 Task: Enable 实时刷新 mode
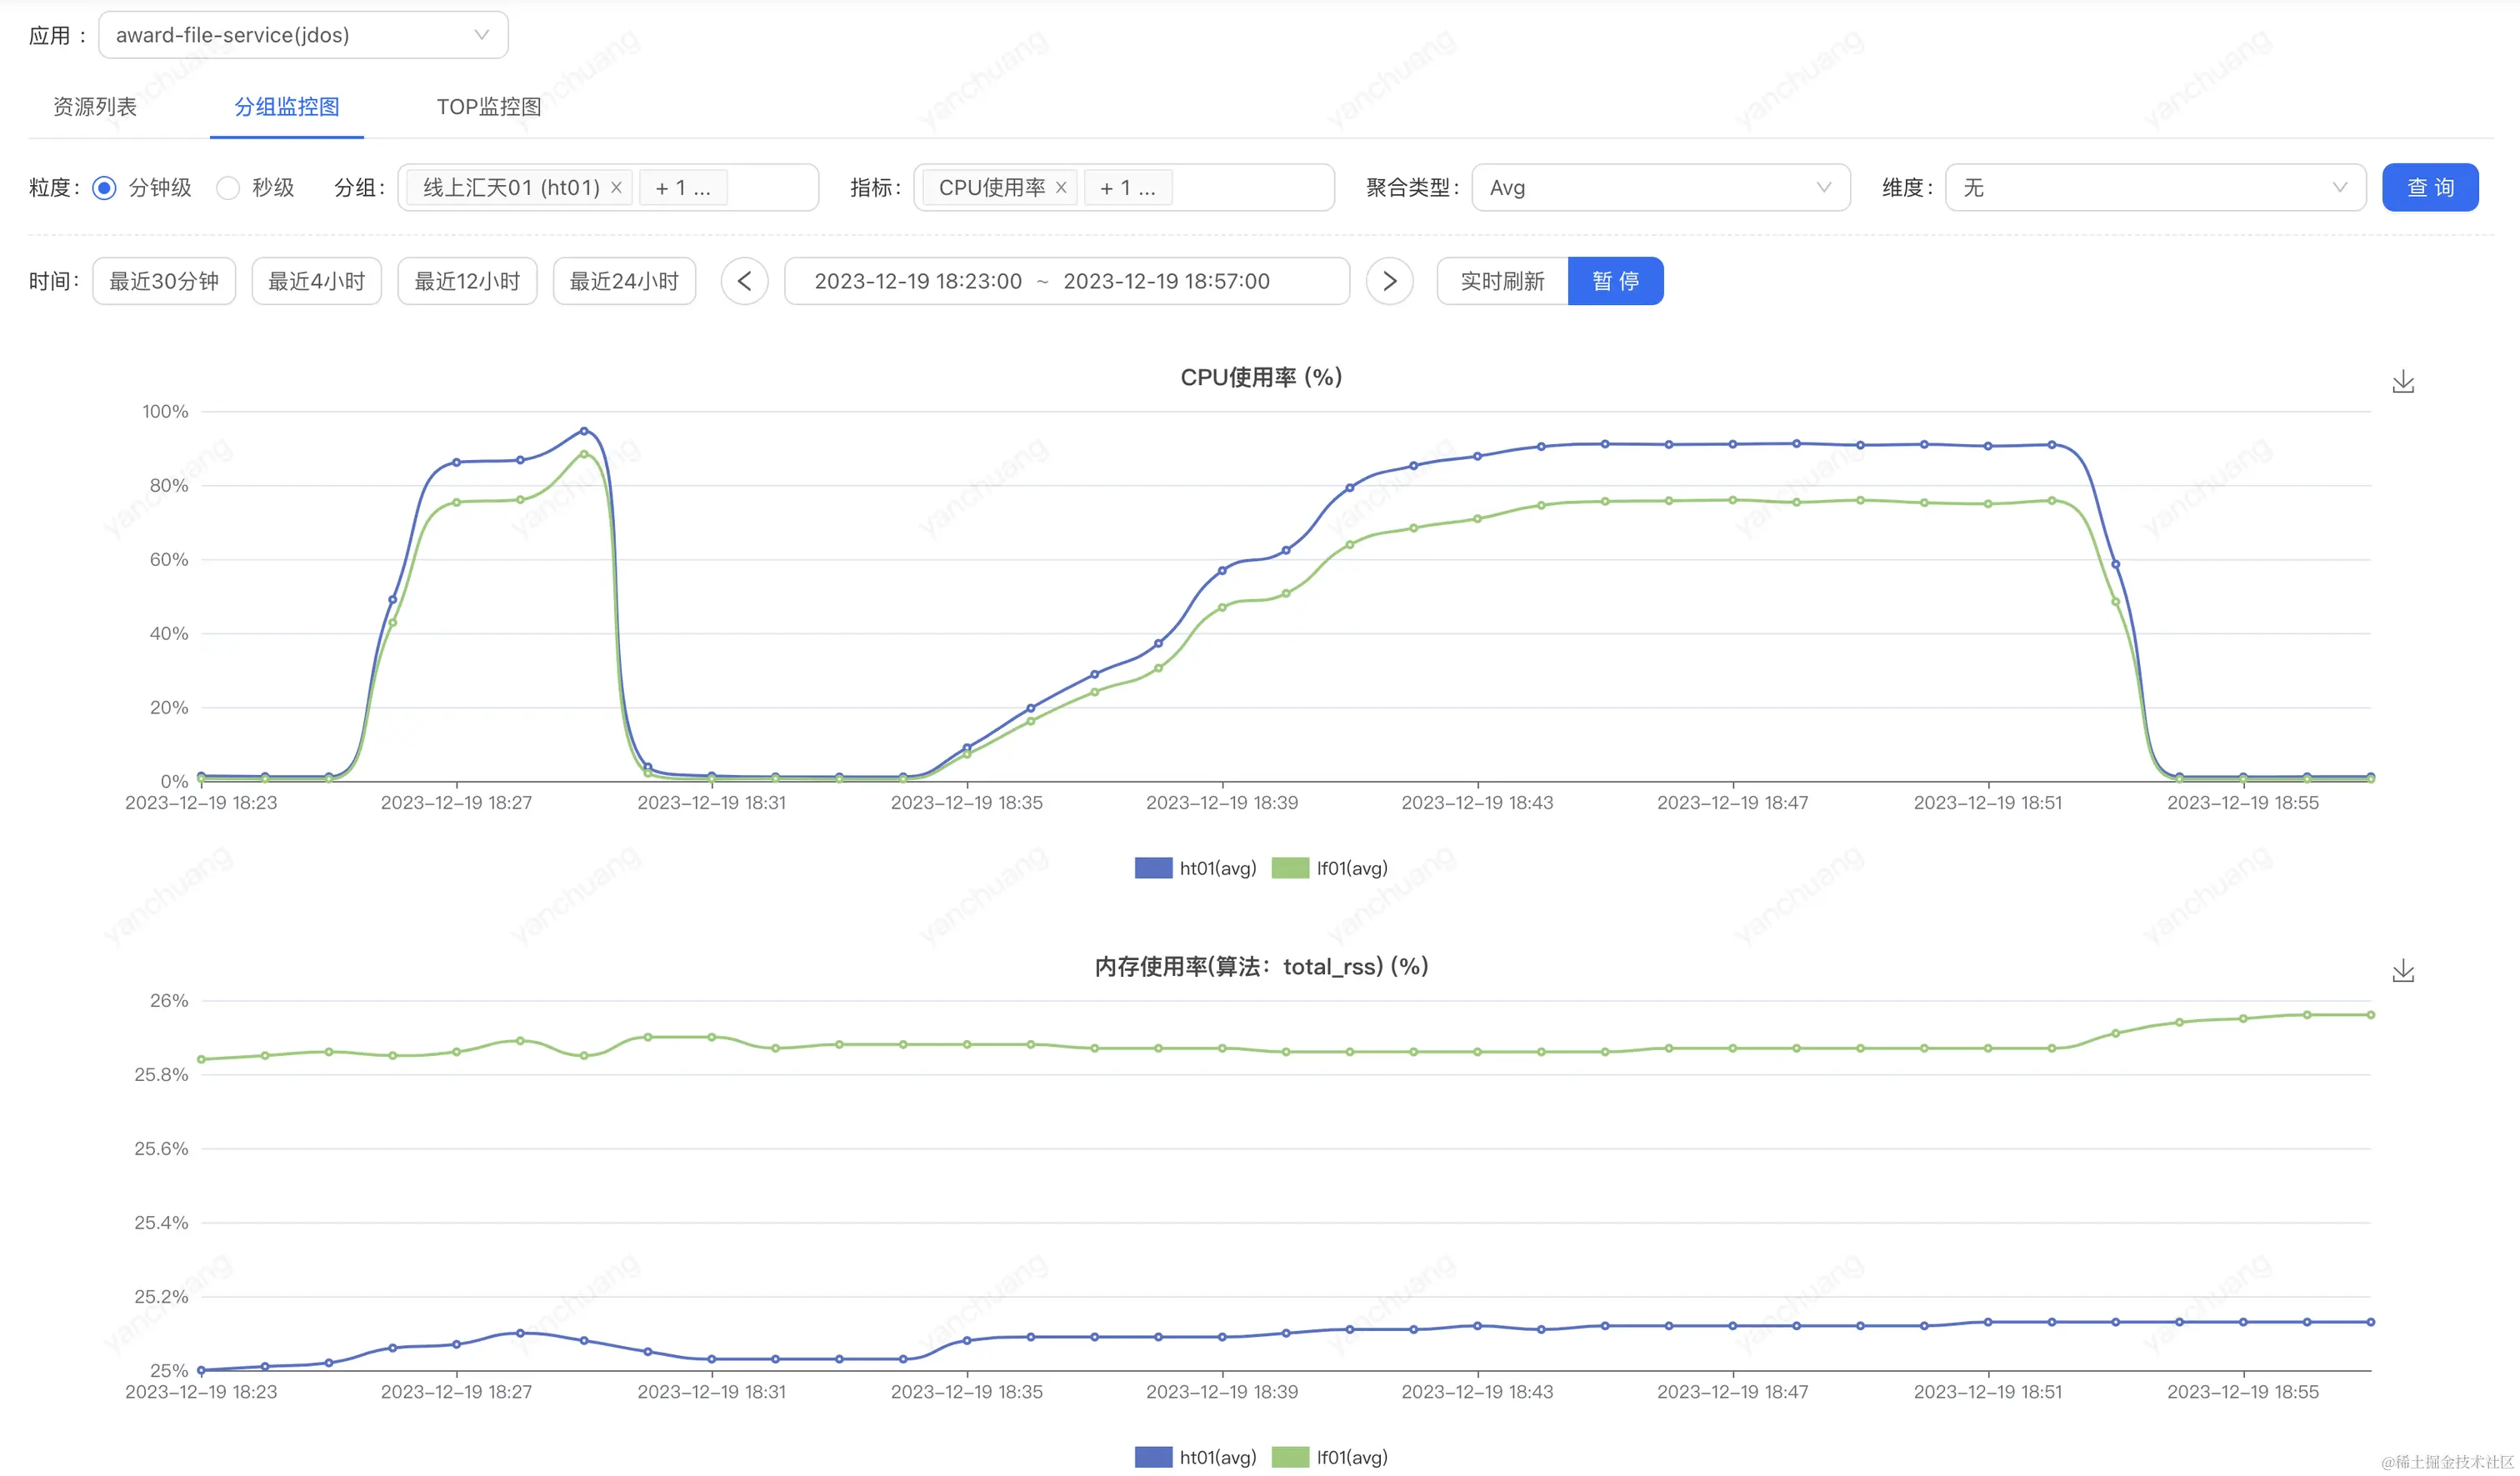(x=1502, y=281)
